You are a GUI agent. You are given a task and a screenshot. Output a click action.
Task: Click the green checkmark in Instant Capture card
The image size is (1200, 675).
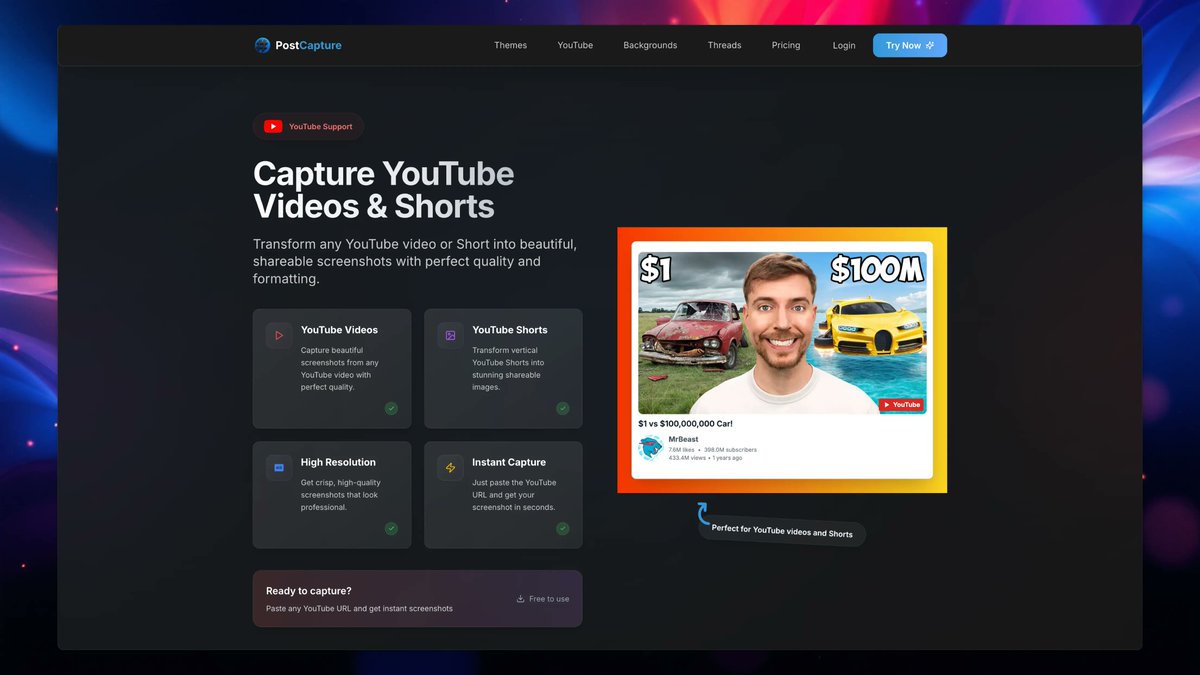tap(563, 528)
